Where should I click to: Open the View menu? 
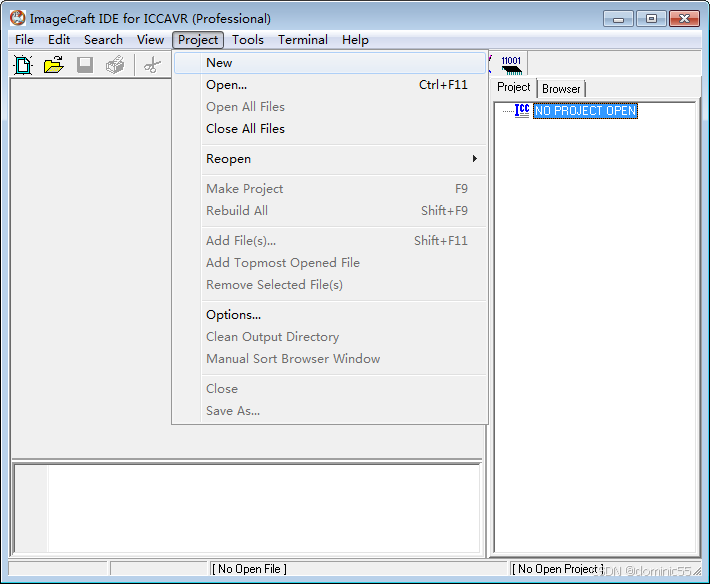[x=150, y=40]
